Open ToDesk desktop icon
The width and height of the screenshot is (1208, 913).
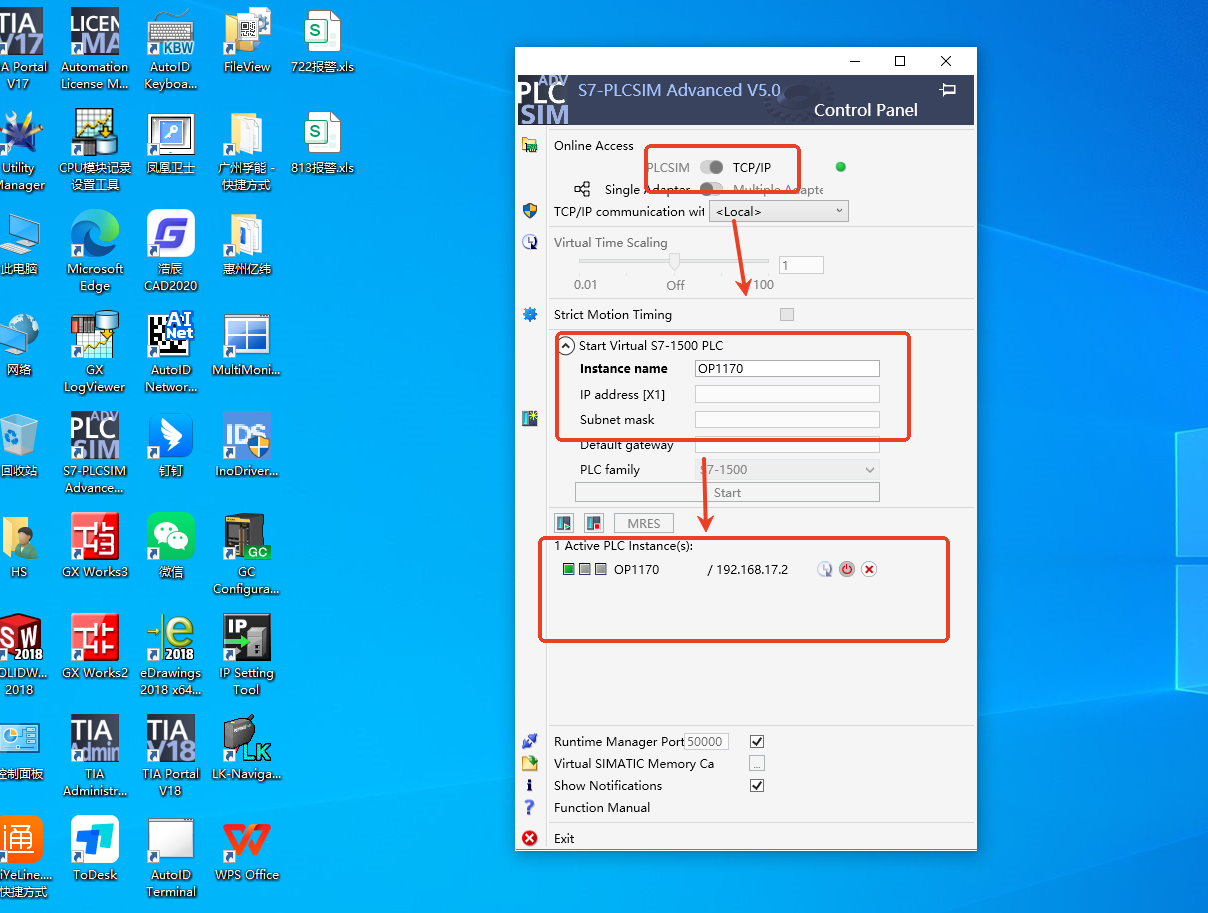click(95, 848)
